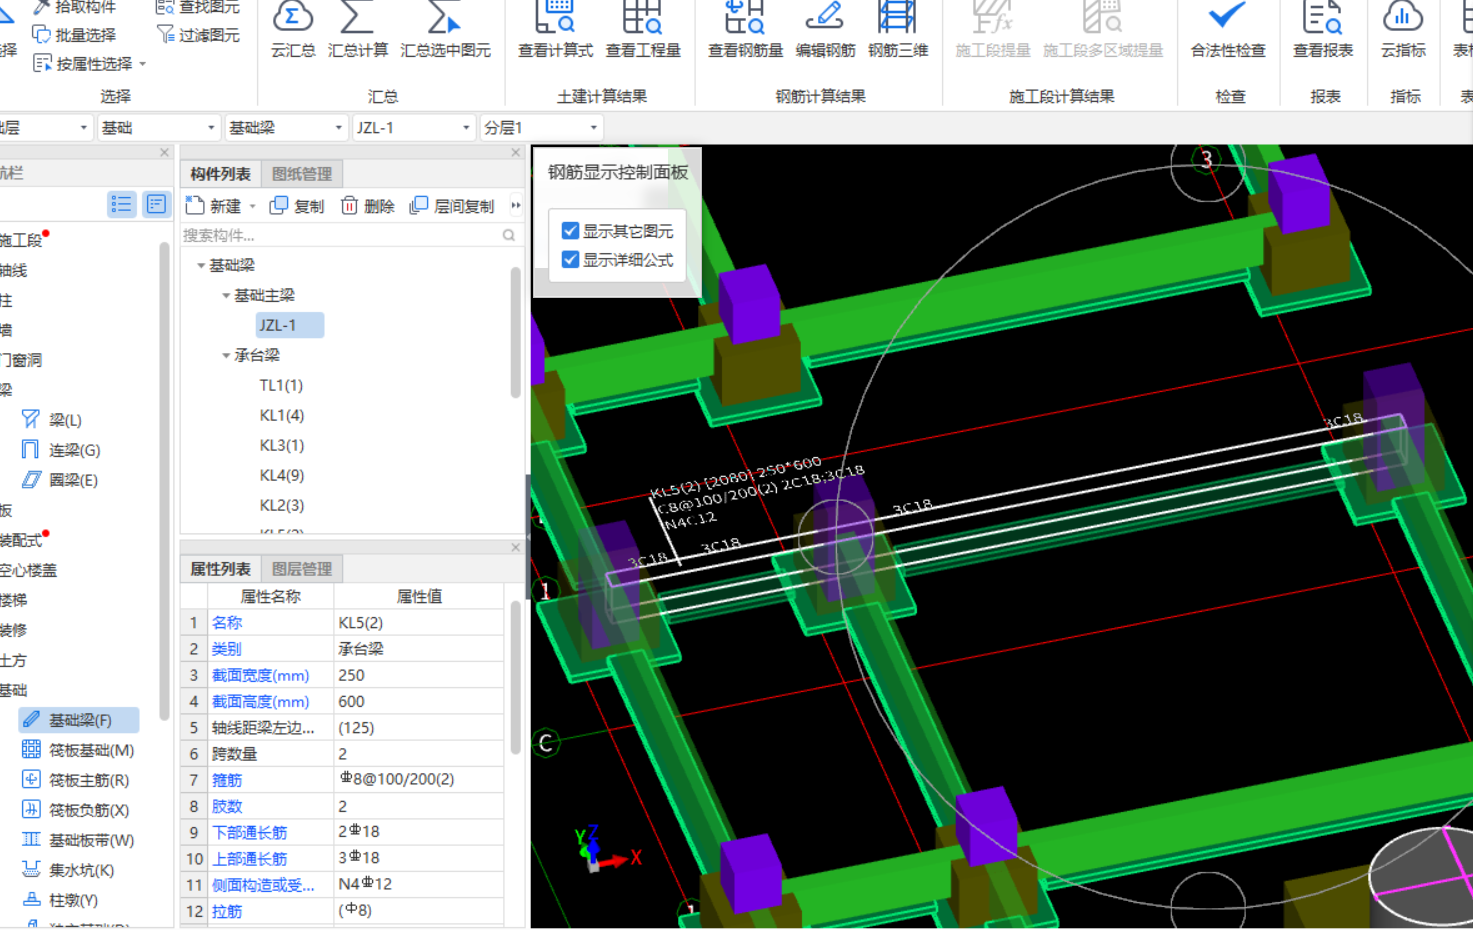Open 按属性选择 dropdown arrow
This screenshot has width=1473, height=930.
click(143, 65)
